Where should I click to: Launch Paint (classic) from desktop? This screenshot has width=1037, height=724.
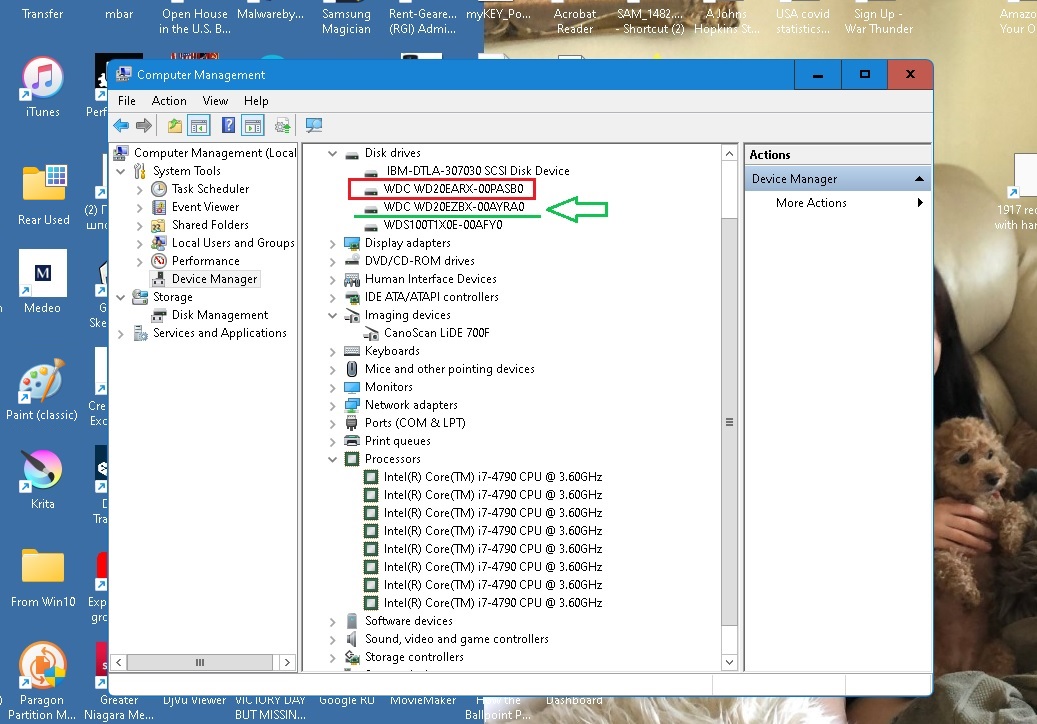point(42,389)
